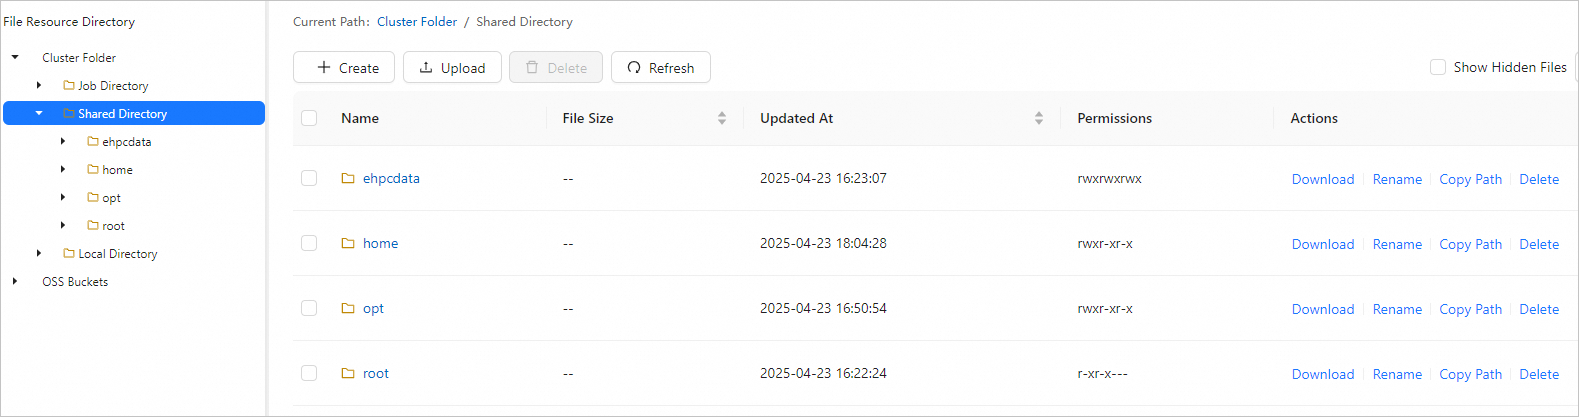1579x417 pixels.
Task: Sort by File Size using sort arrows
Action: pos(722,118)
